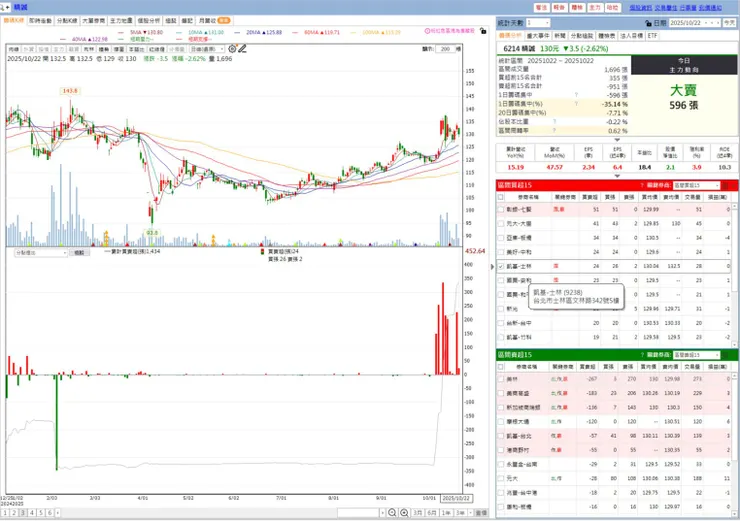Open the 關鍵券商 dropdown in sell header

[x=697, y=354]
